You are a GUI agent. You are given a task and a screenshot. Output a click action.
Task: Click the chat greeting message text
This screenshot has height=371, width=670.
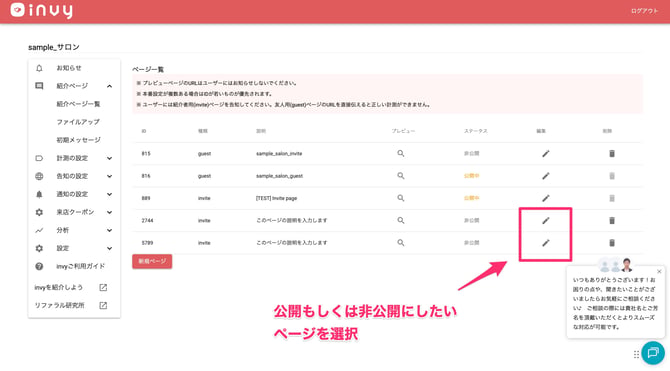point(614,303)
